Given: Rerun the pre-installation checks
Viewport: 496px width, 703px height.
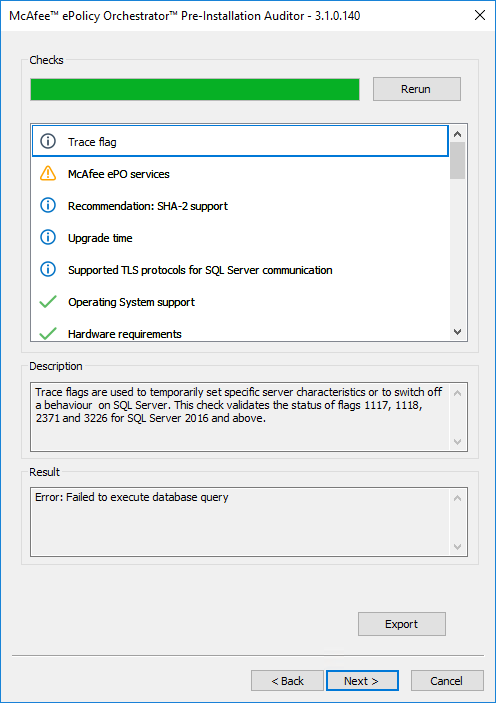Looking at the screenshot, I should pyautogui.click(x=417, y=89).
